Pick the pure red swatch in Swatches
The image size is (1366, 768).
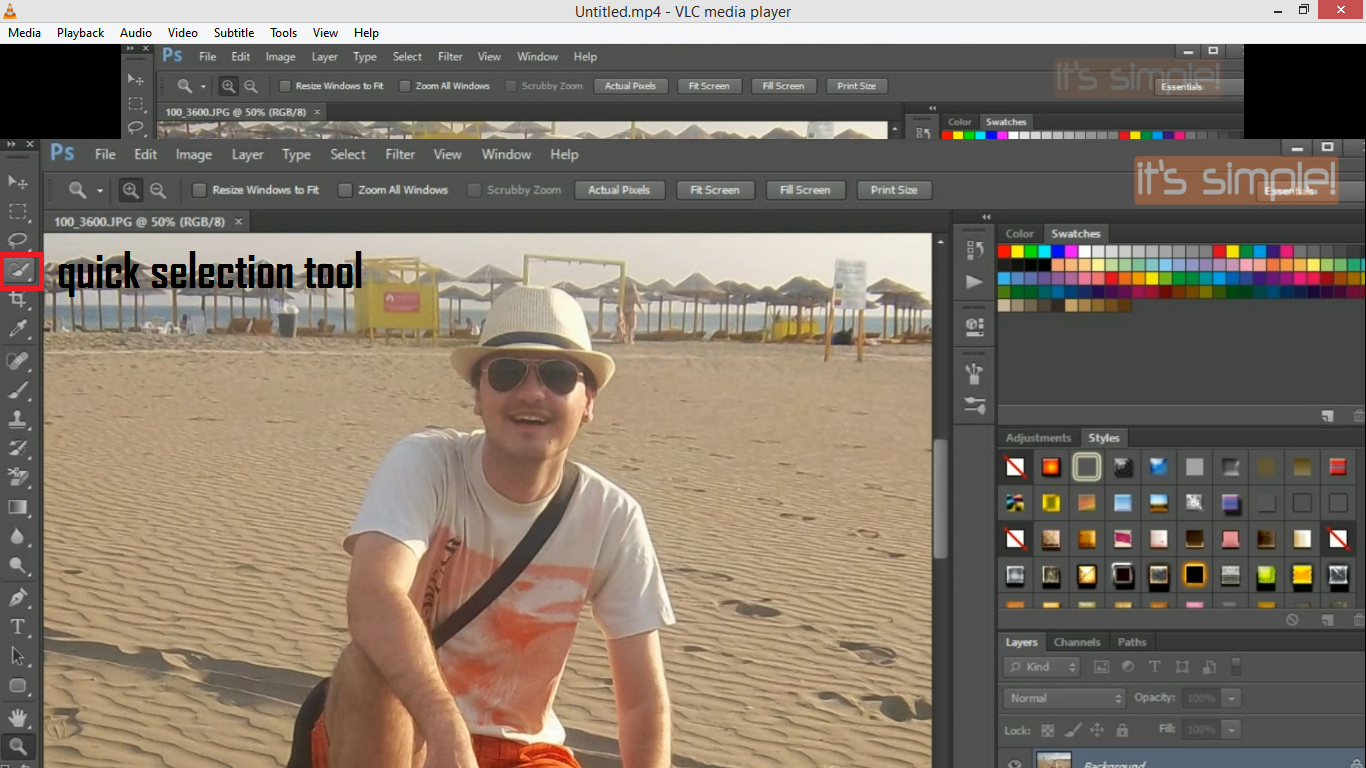tap(1004, 251)
